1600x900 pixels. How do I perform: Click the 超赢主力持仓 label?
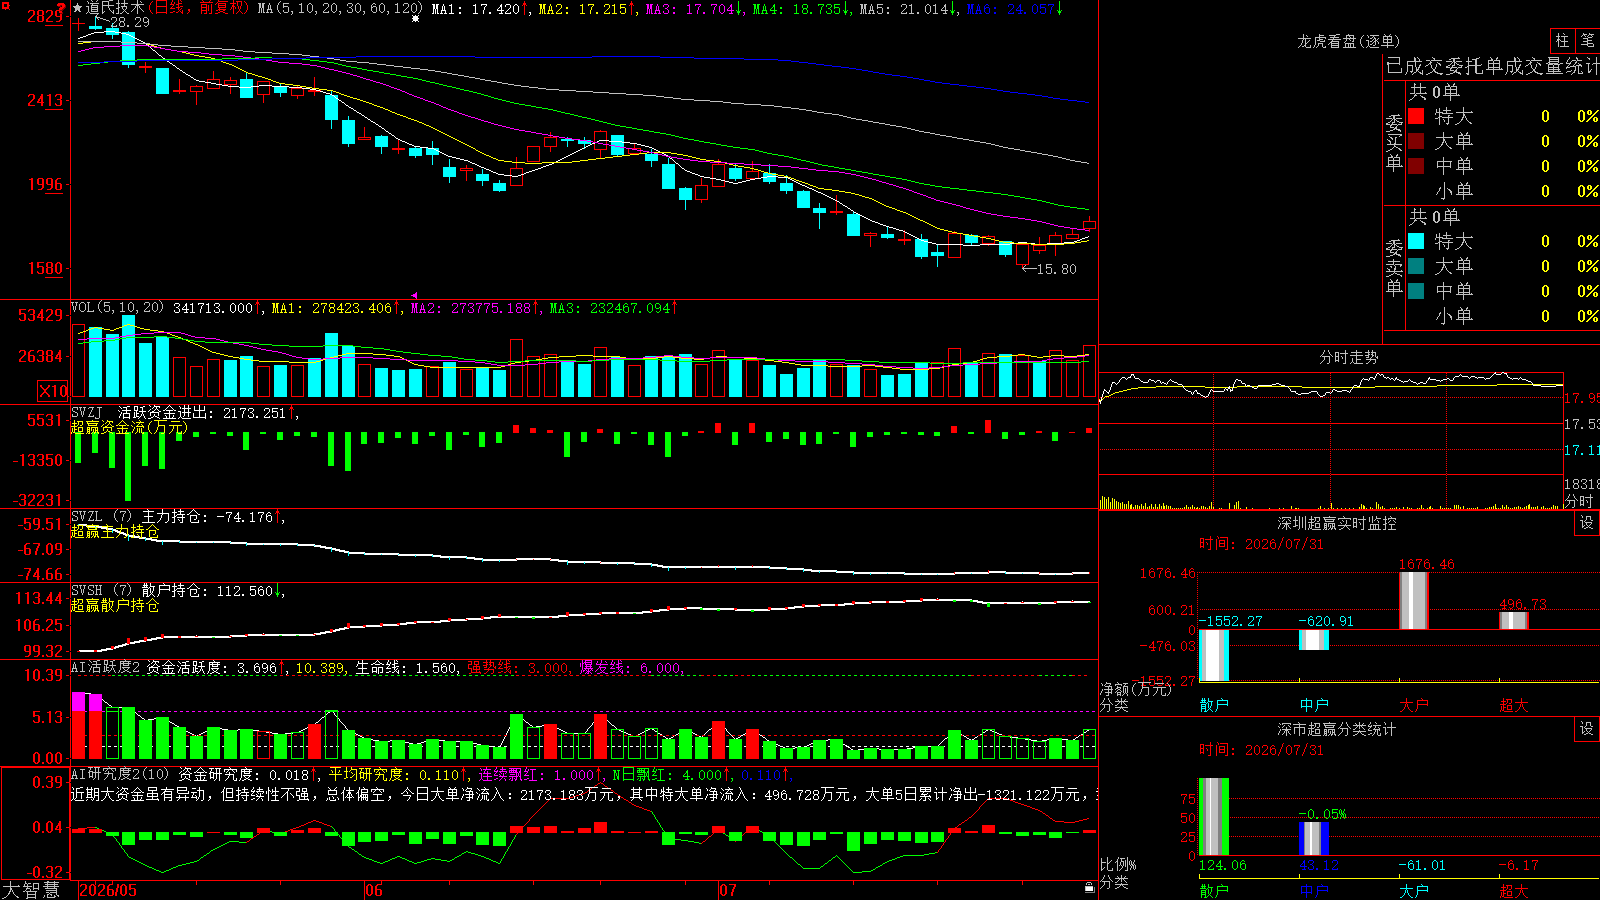click(x=115, y=531)
